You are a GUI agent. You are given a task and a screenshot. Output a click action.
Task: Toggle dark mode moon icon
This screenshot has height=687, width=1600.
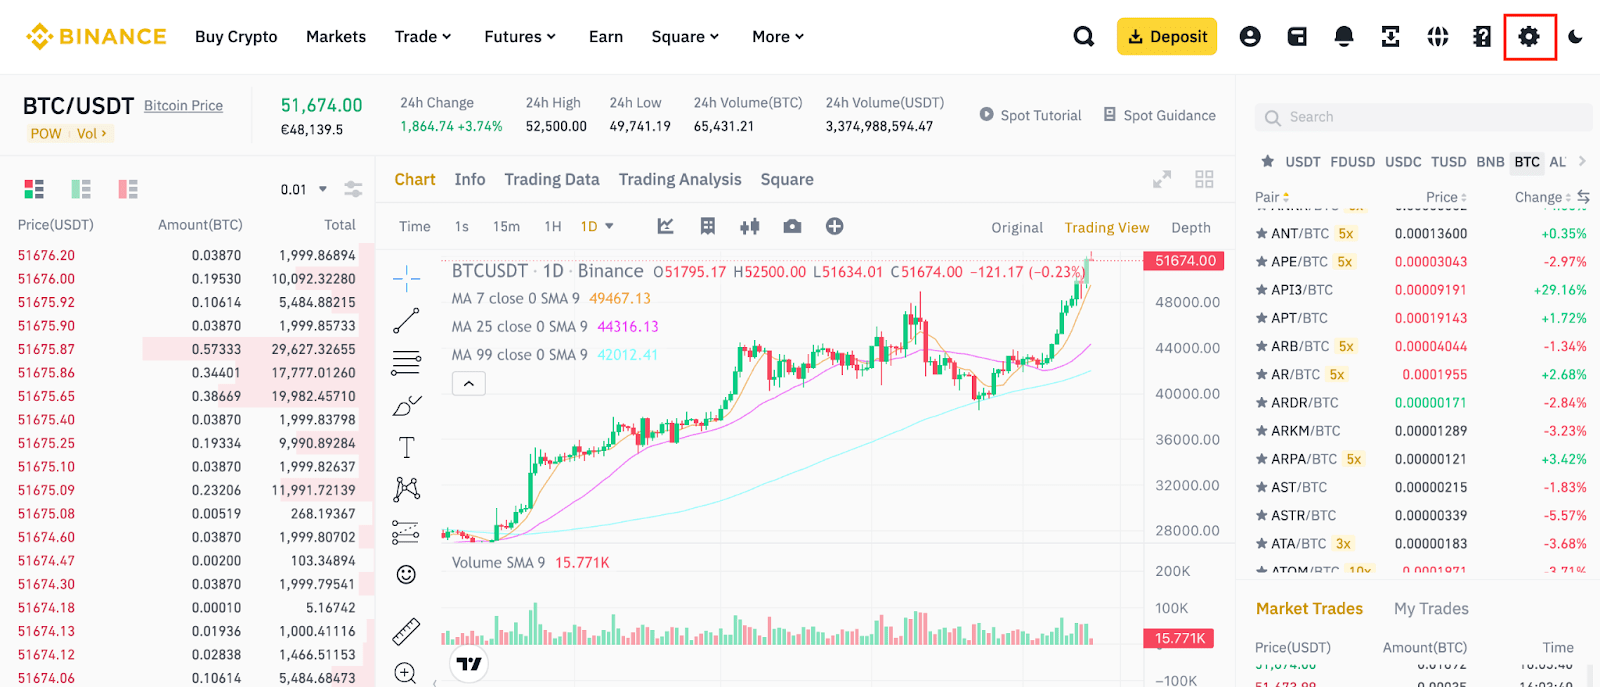pos(1575,37)
